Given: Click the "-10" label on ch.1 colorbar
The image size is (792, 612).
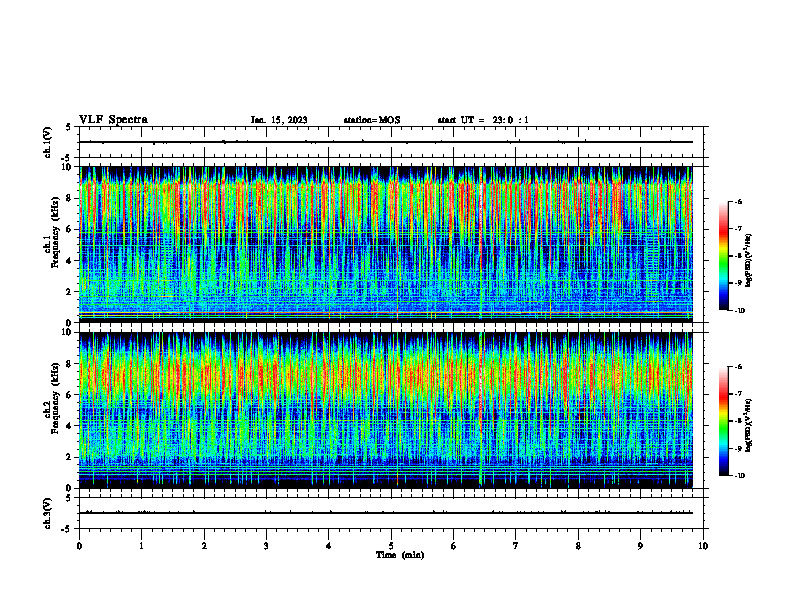Looking at the screenshot, I should click(740, 311).
